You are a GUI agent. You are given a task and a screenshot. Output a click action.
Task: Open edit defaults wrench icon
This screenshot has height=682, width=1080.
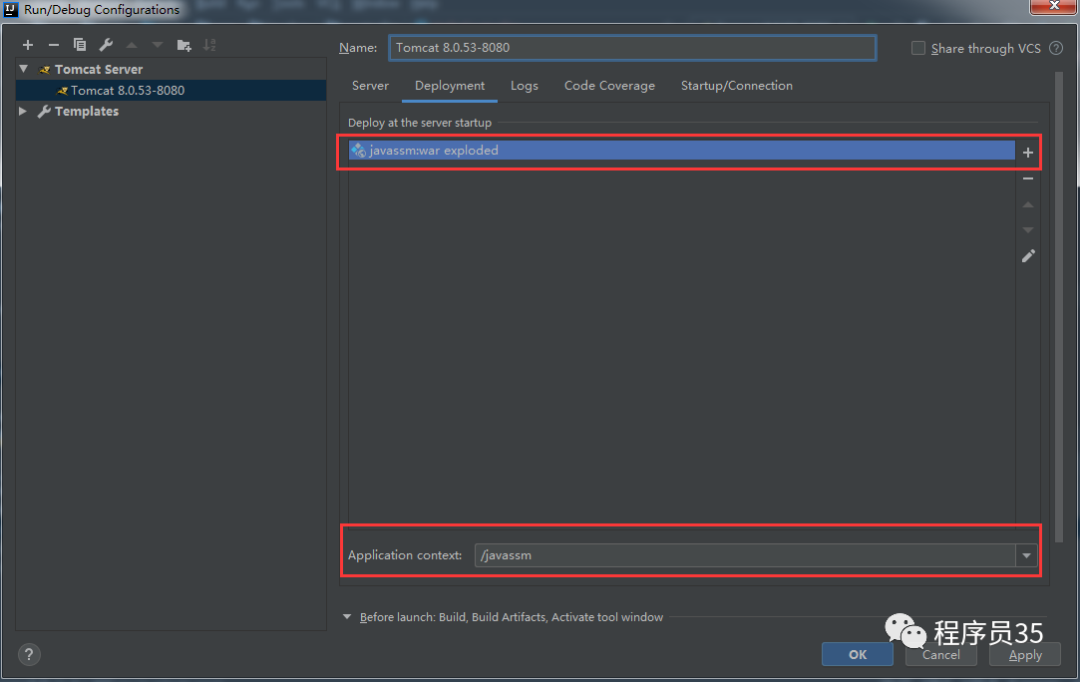[106, 45]
